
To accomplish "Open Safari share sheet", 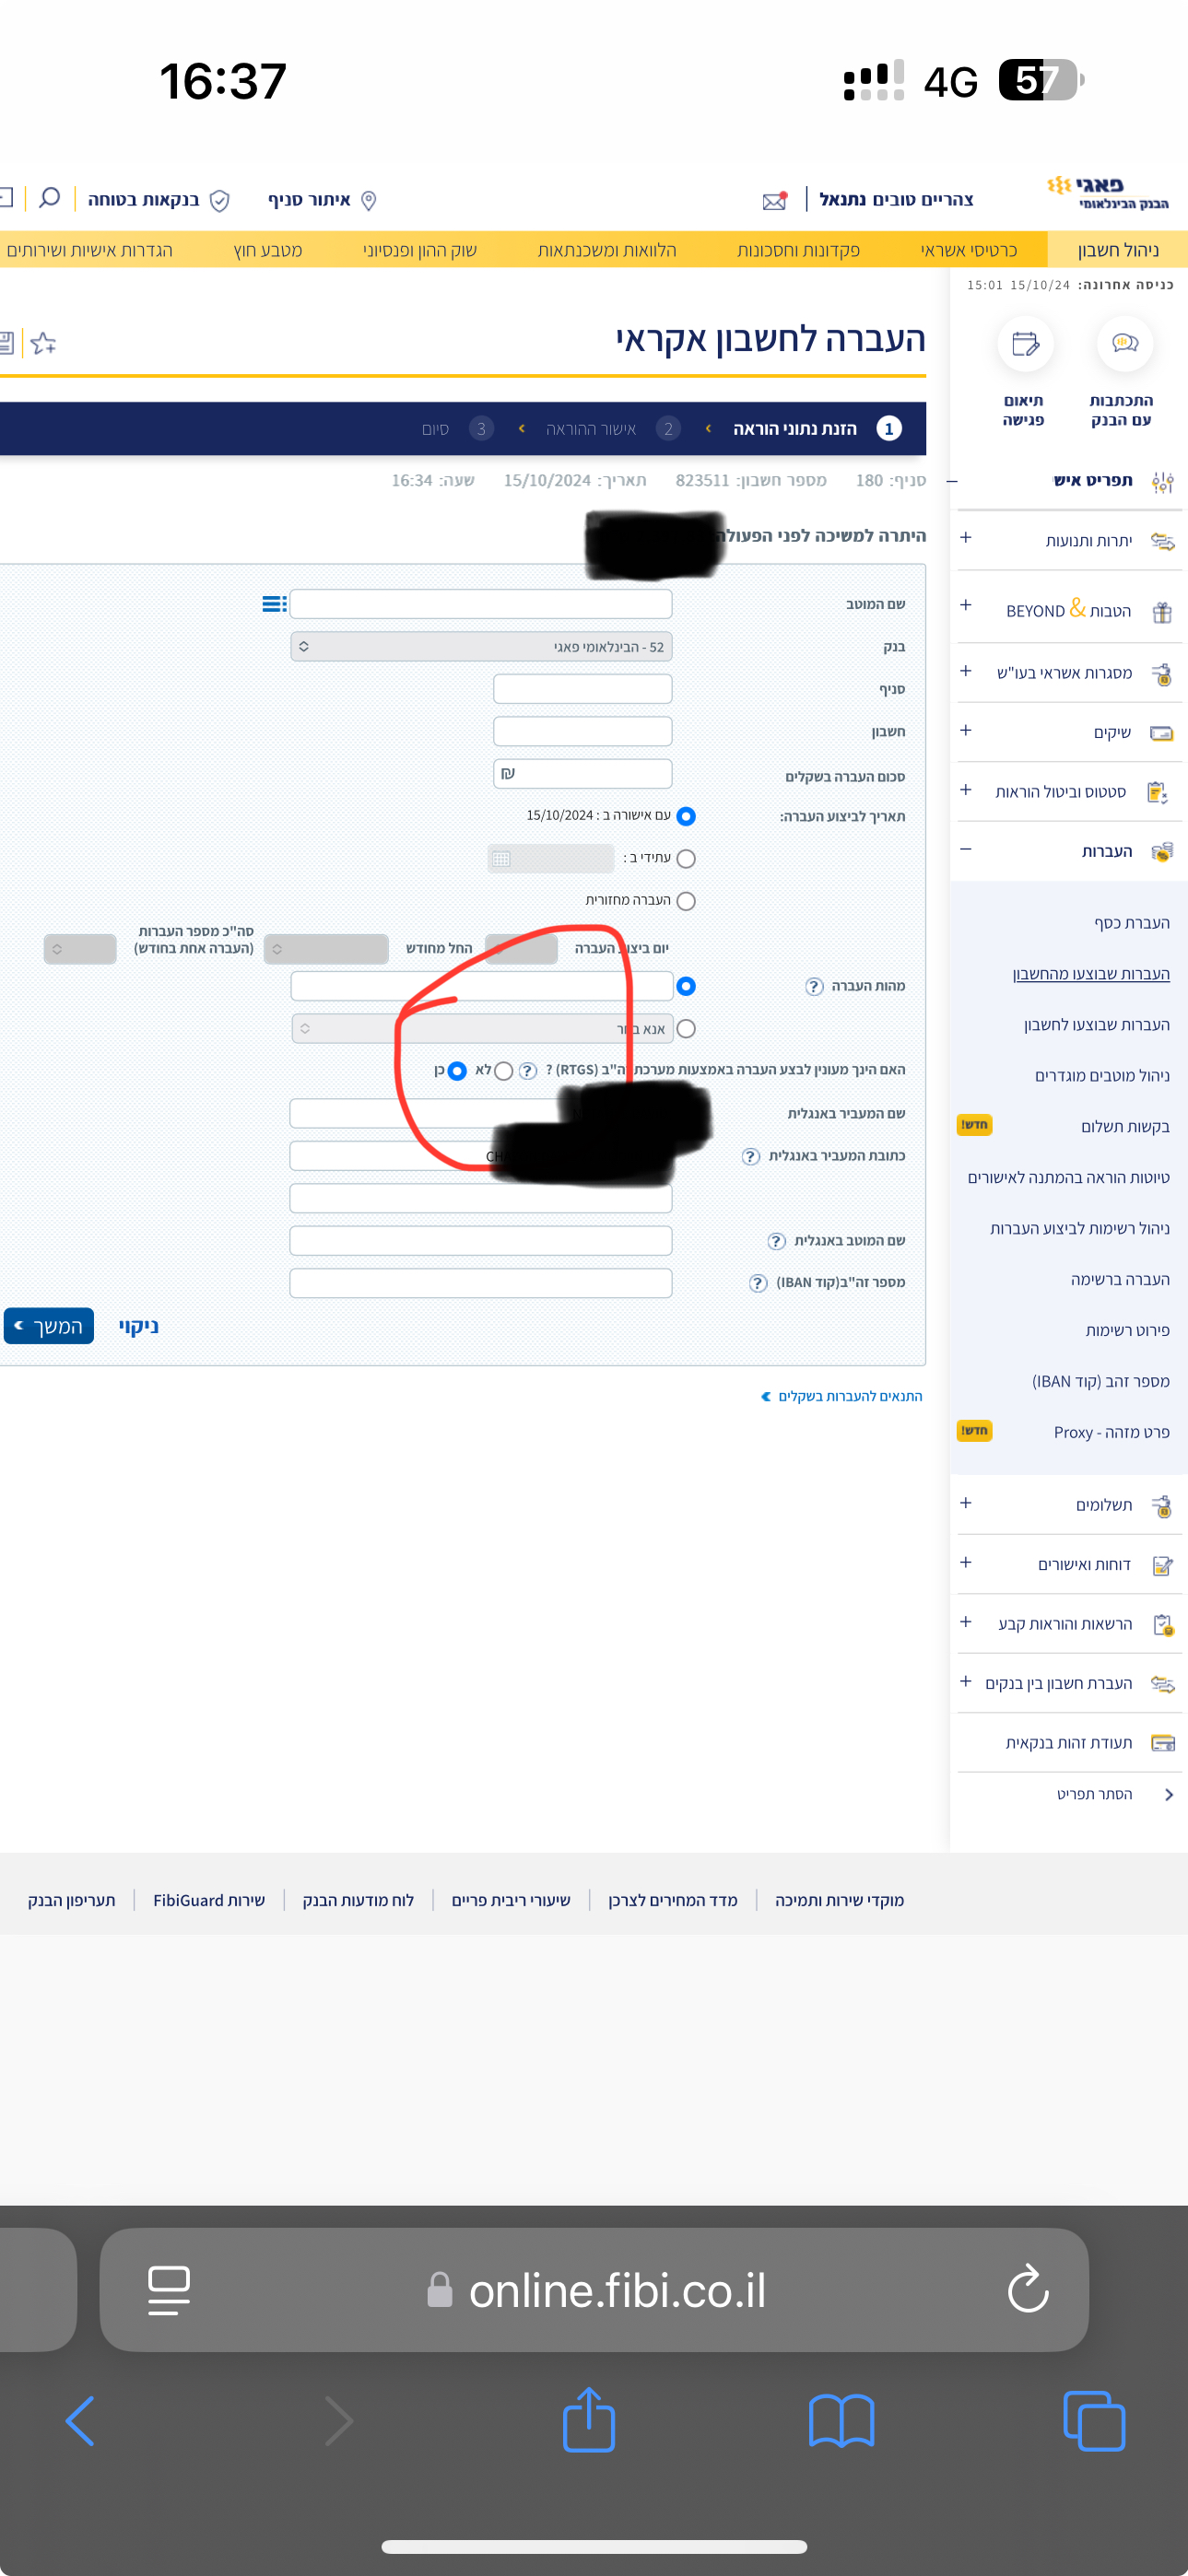I will (589, 2418).
